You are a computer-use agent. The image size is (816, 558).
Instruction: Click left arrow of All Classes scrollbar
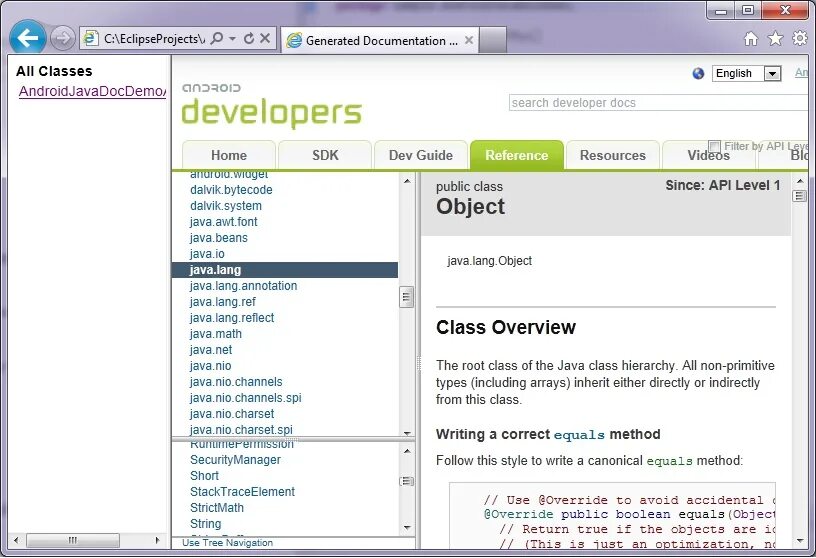(16, 540)
